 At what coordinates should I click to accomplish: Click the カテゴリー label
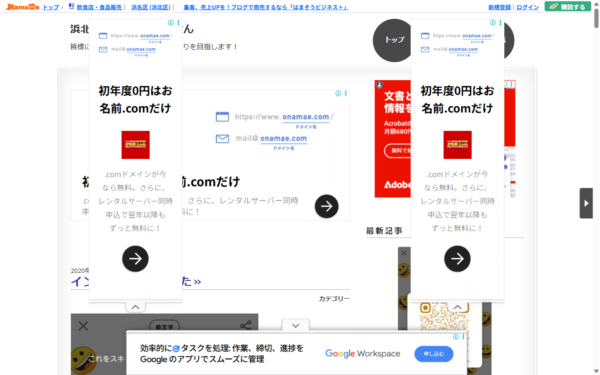[x=334, y=299]
